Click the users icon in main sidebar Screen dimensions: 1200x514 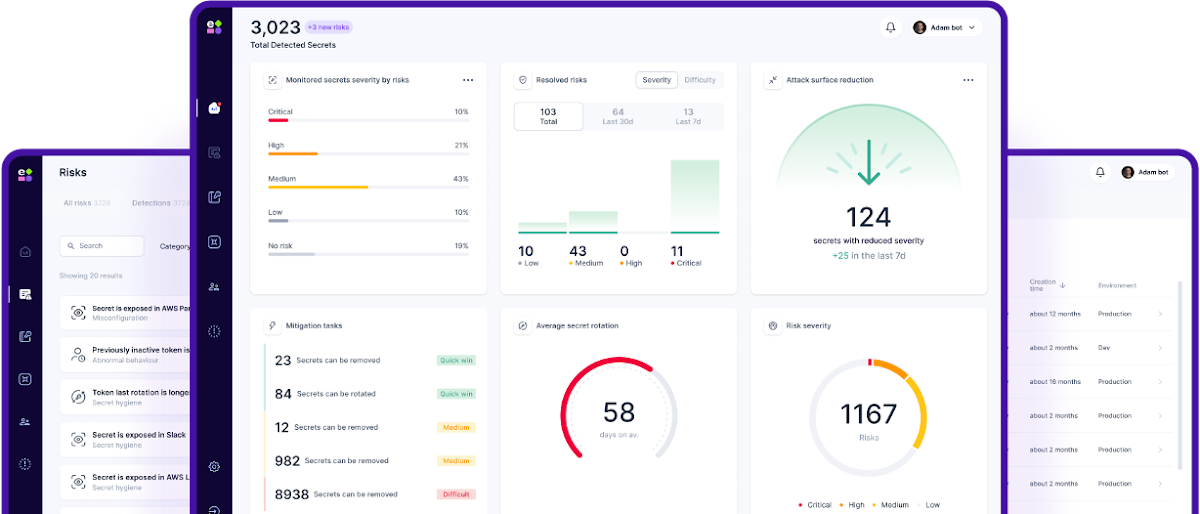click(214, 287)
